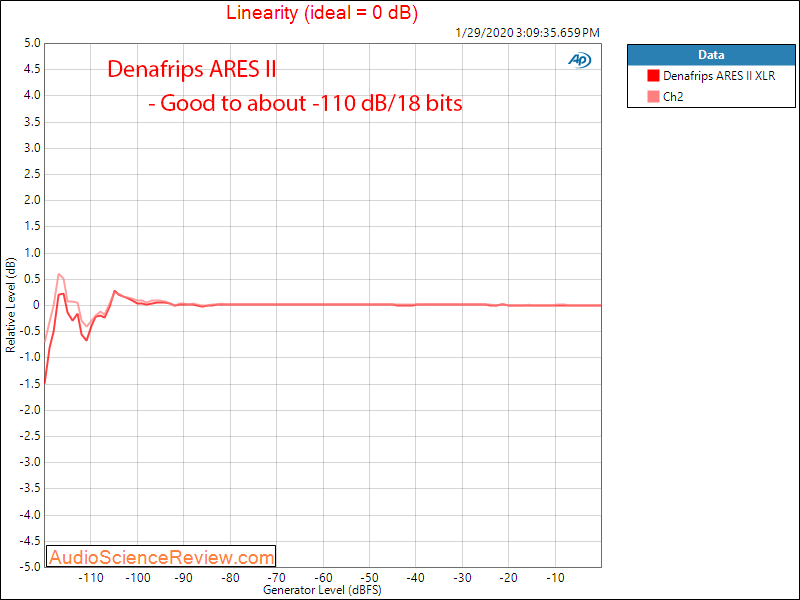Click the Relative Level (dB) axis label
The image size is (800, 600).
click(11, 305)
